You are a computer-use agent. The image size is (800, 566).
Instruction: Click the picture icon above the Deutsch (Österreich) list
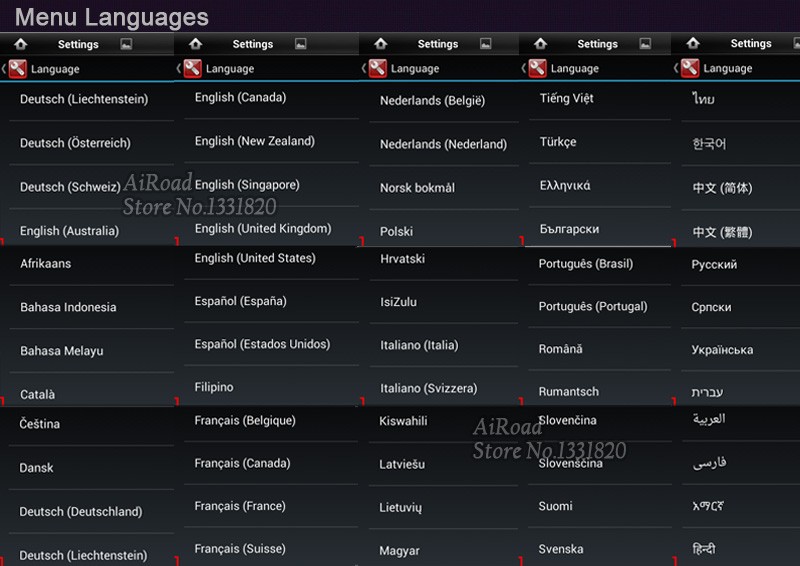pyautogui.click(x=126, y=44)
